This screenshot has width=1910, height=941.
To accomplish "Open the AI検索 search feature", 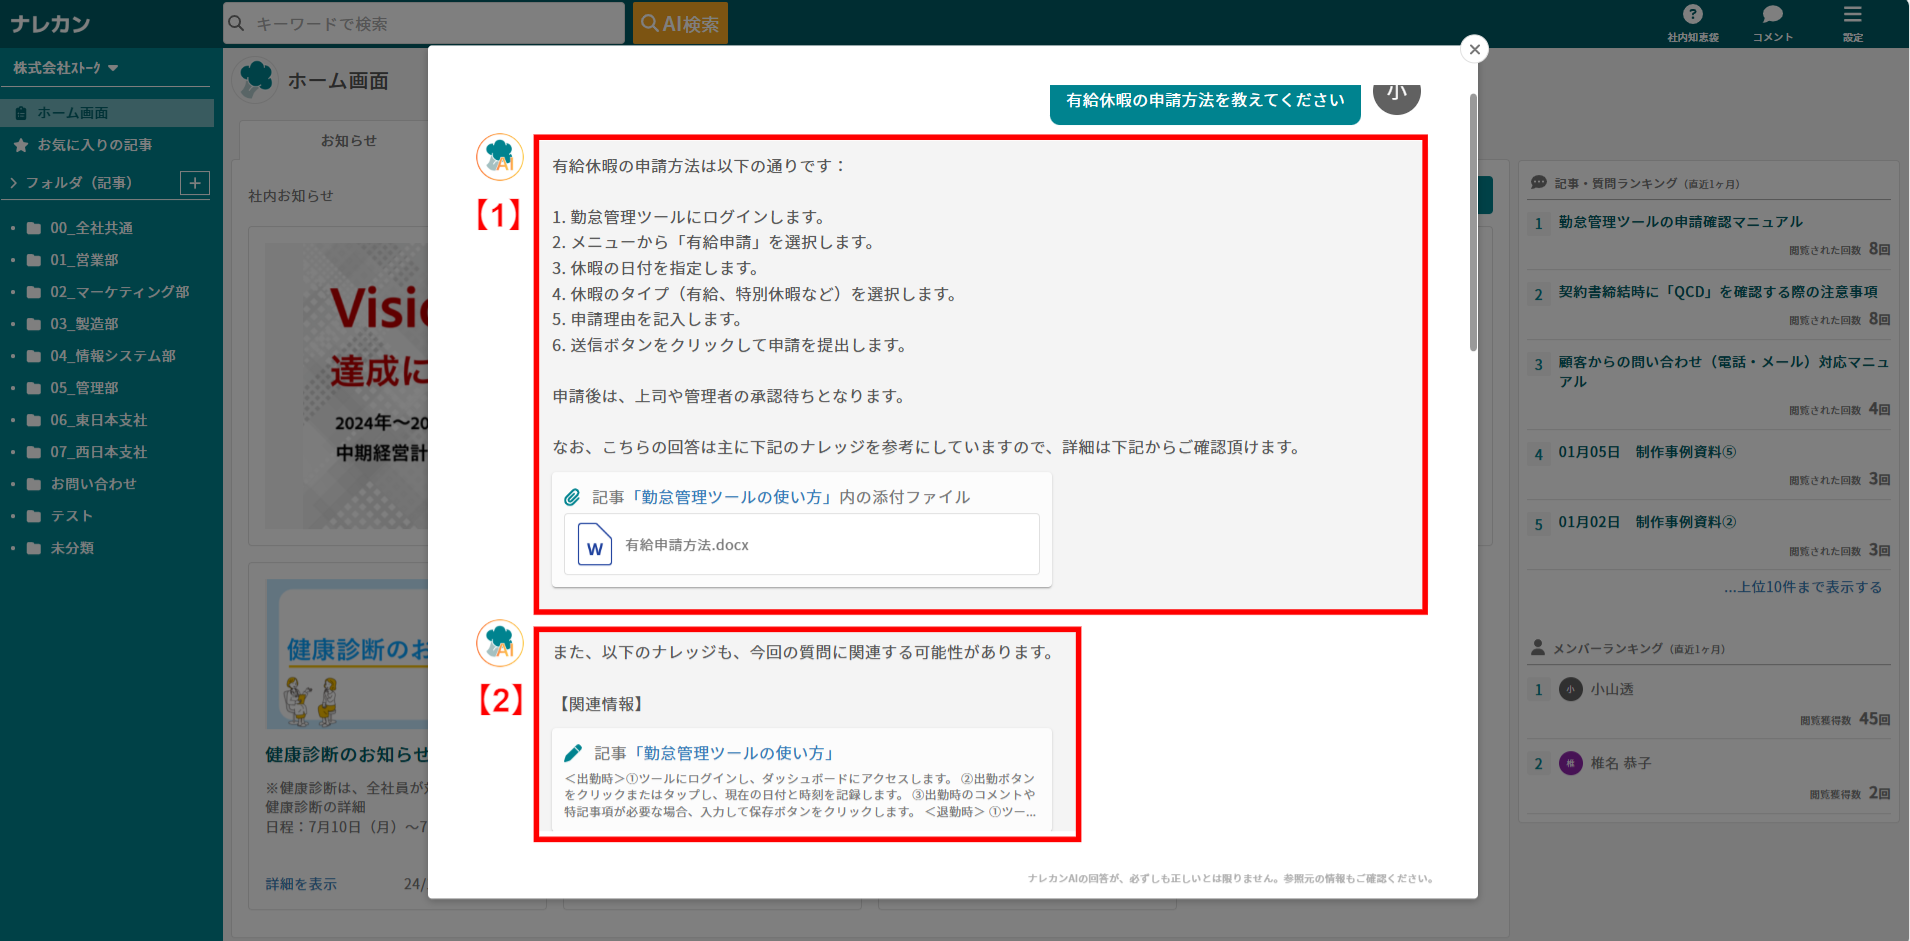I will (679, 22).
